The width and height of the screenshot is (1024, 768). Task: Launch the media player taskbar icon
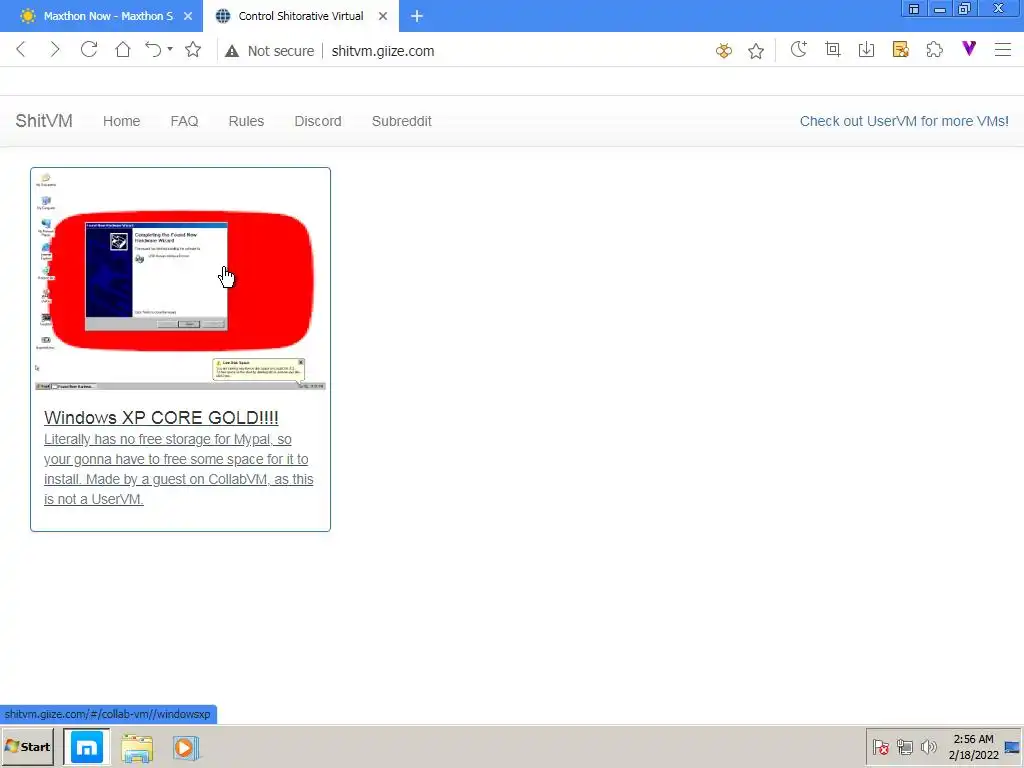click(x=185, y=748)
